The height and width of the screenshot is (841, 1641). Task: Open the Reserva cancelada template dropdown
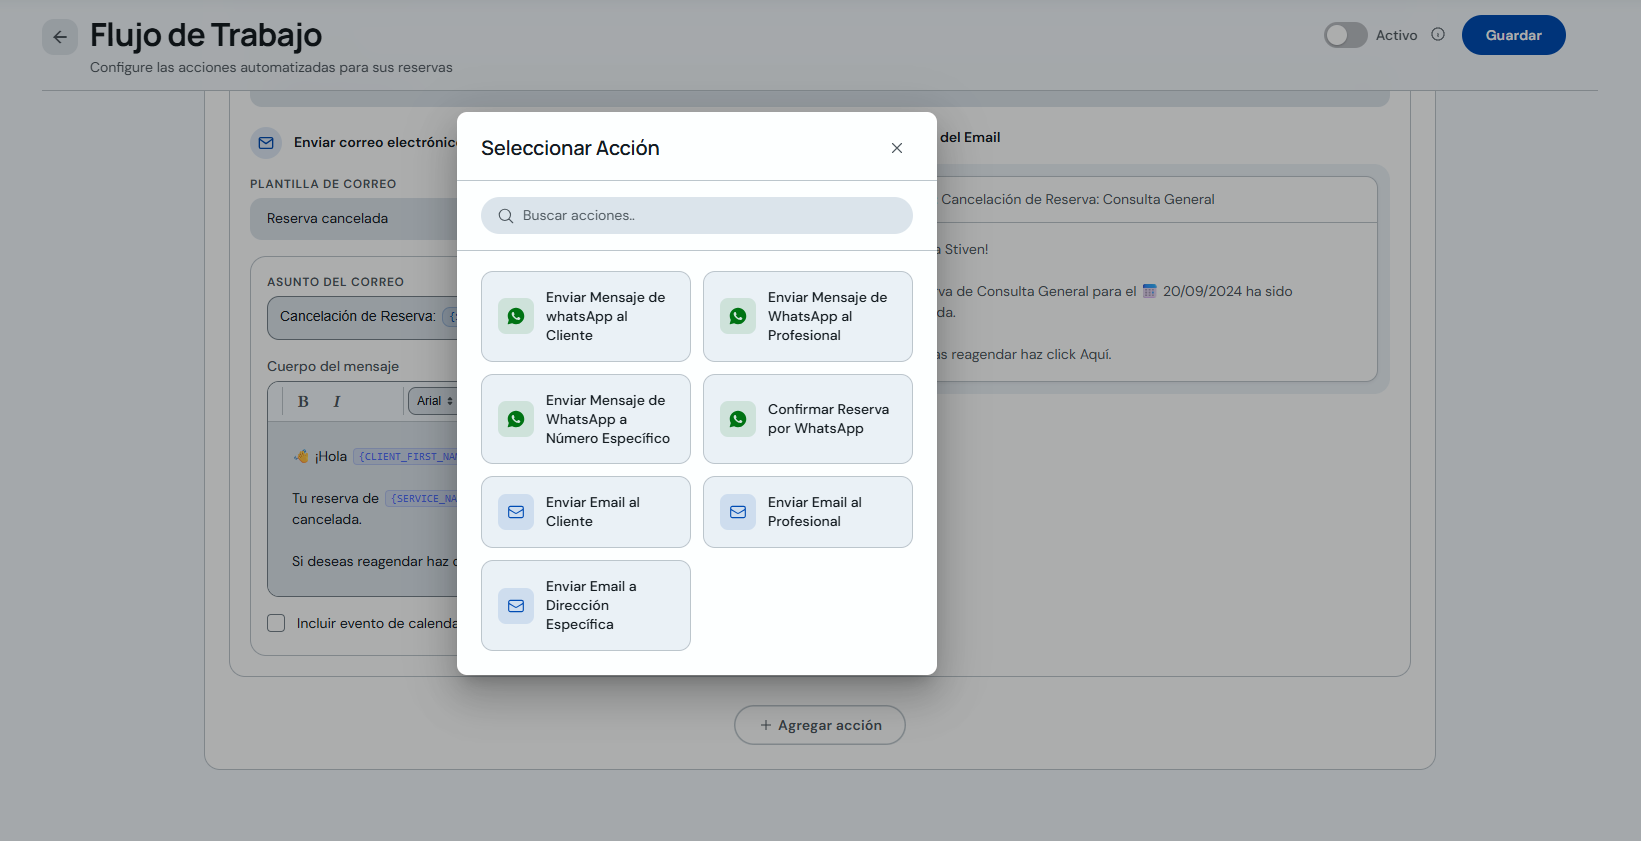[354, 218]
